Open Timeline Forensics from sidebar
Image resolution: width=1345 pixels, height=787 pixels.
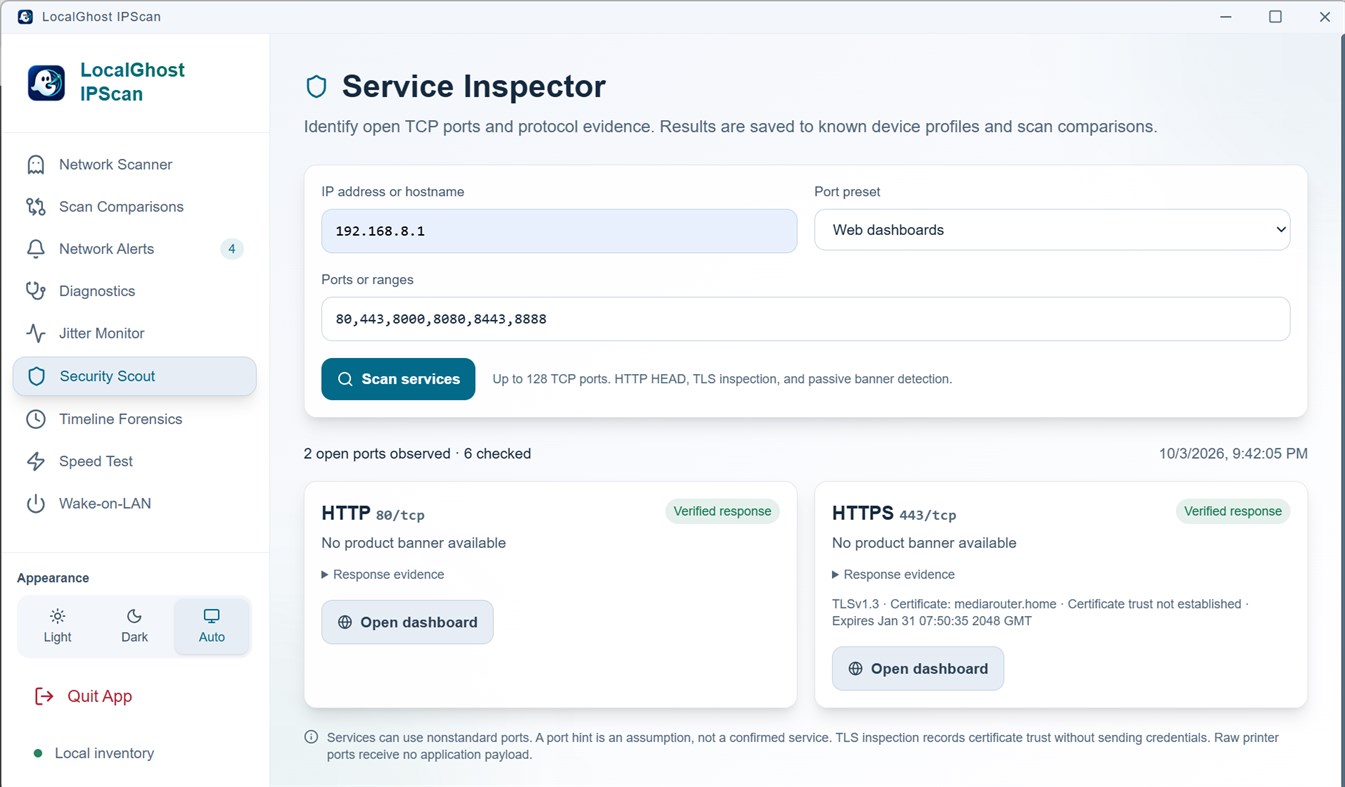pyautogui.click(x=135, y=419)
